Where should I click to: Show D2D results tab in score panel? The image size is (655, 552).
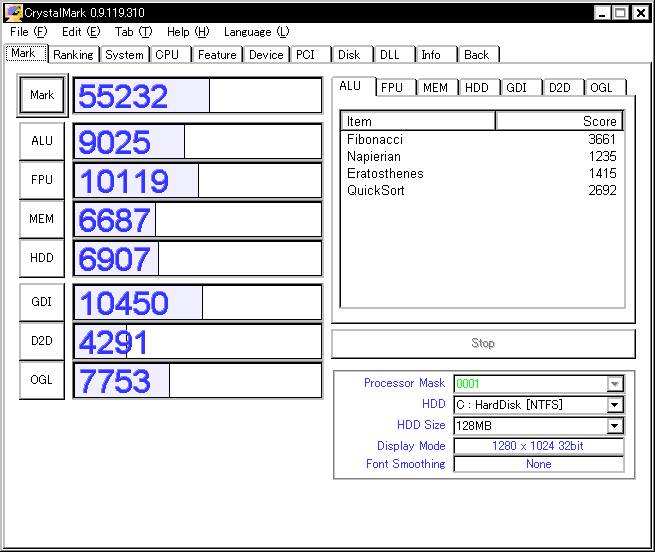(x=563, y=88)
